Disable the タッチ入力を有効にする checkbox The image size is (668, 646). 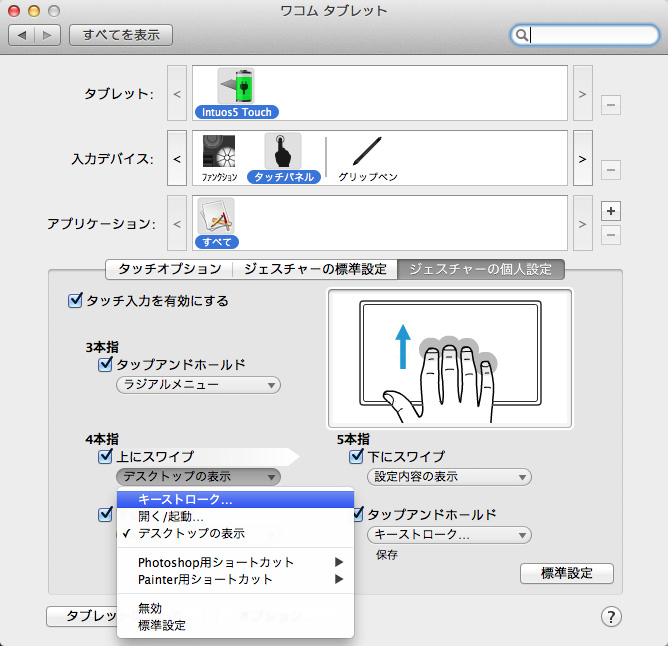tap(75, 300)
